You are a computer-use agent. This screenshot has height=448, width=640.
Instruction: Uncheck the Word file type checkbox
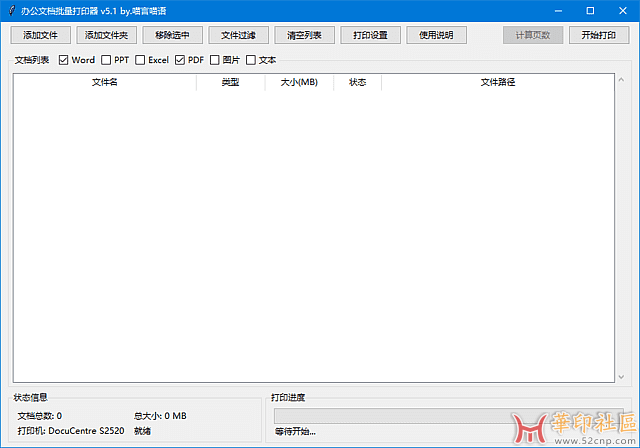(63, 60)
